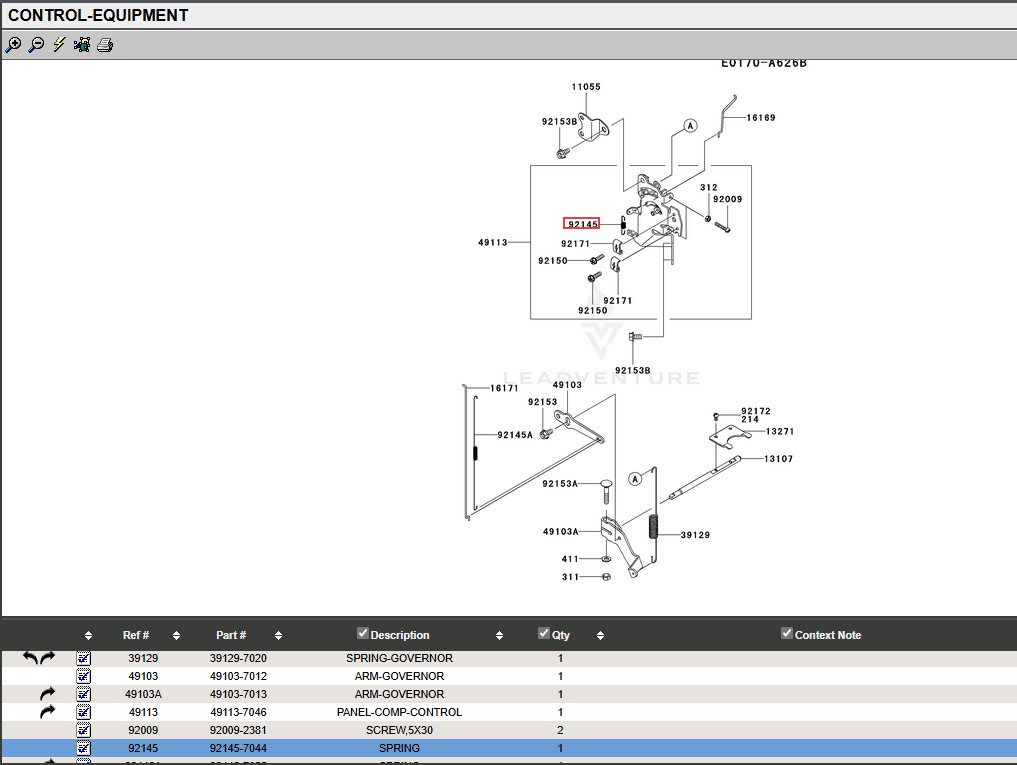1017x765 pixels.
Task: Click the sort arrows right of Description header
Action: coord(499,636)
